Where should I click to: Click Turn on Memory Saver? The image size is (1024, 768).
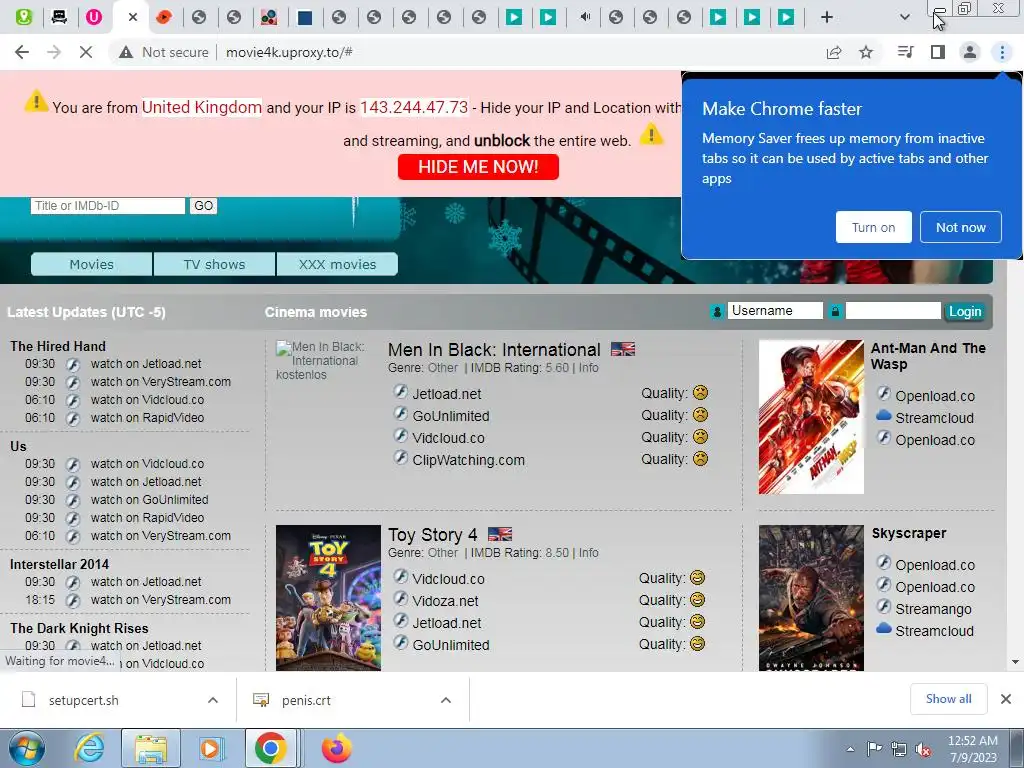(873, 227)
